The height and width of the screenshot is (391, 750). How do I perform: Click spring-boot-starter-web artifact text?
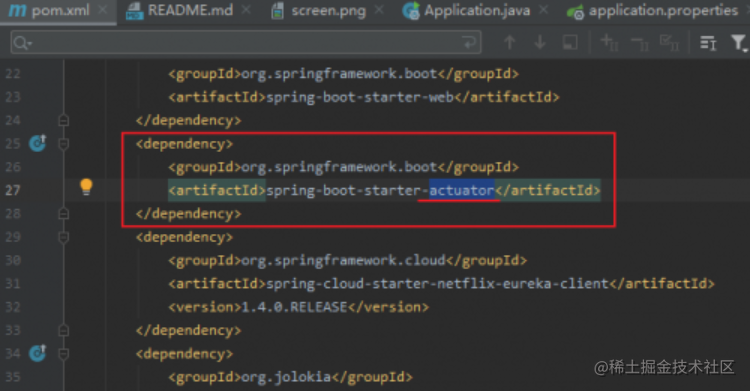360,97
